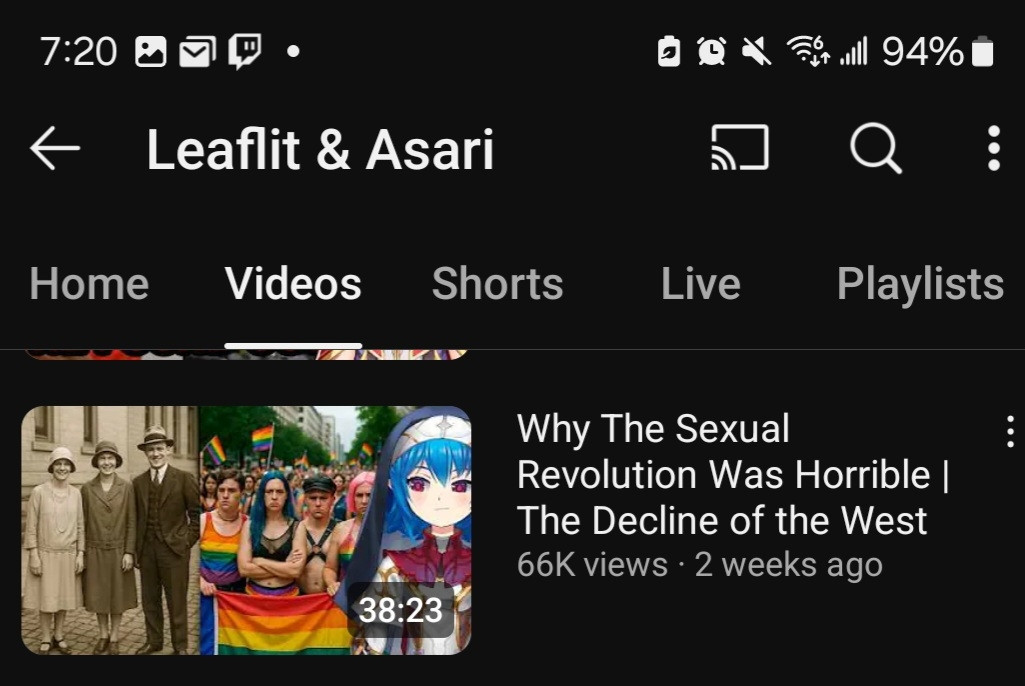Select the Videos tab
Image resolution: width=1025 pixels, height=686 pixels.
pyautogui.click(x=293, y=284)
